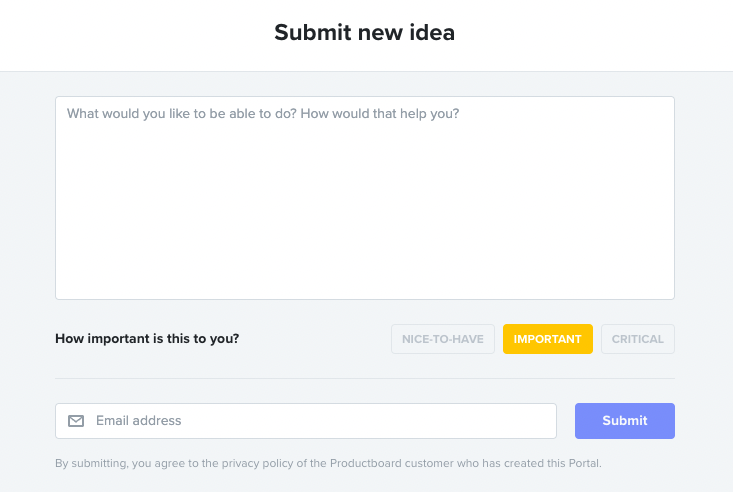Mark this idea as CRITICAL
The image size is (733, 492).
click(638, 339)
